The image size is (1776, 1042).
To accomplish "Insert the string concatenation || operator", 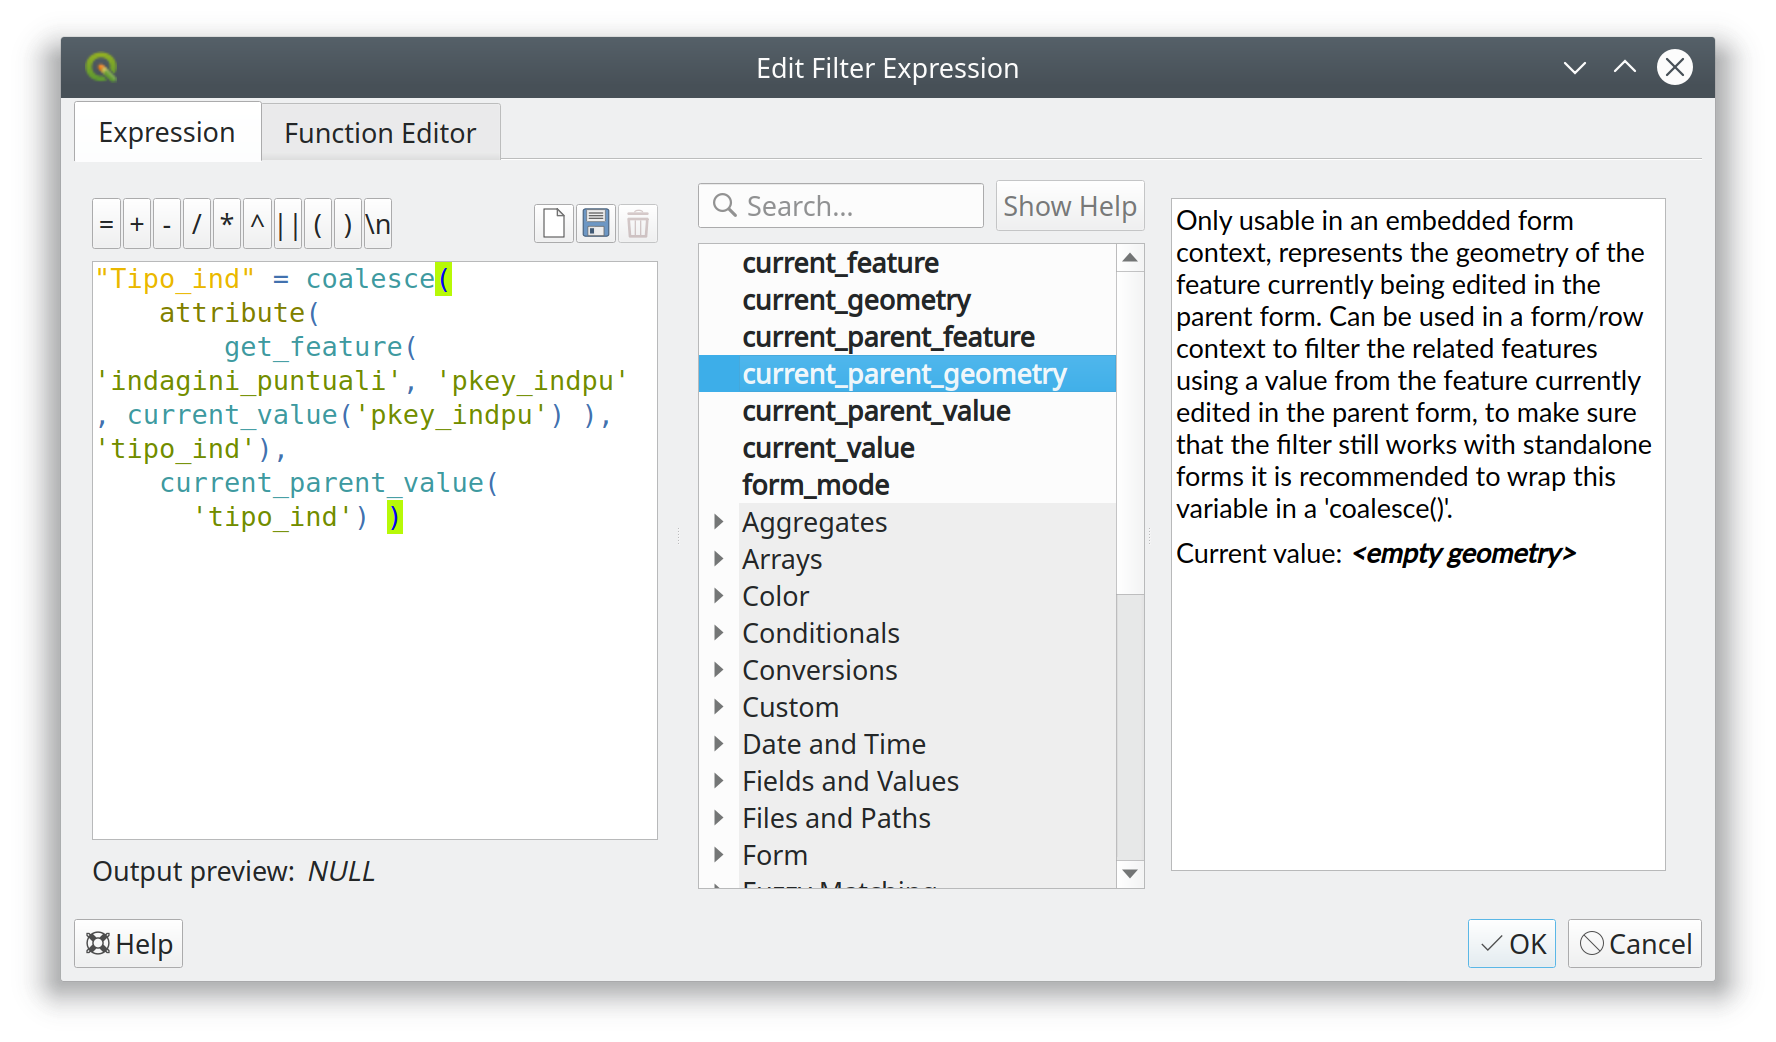I will click(288, 225).
